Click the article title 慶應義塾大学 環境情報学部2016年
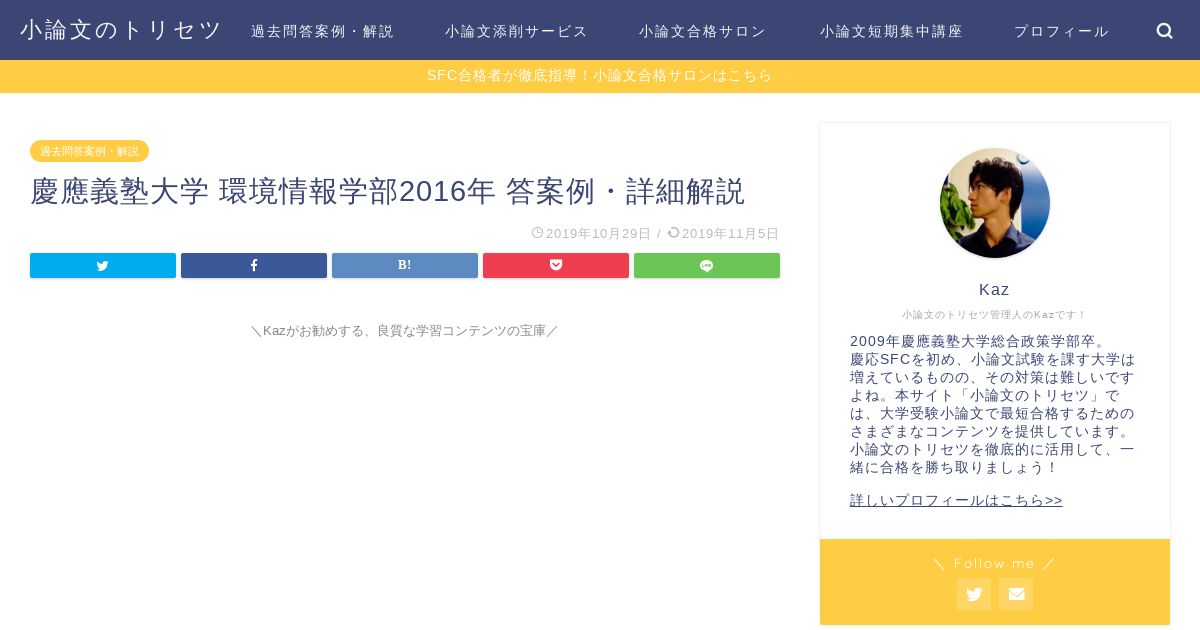 click(x=388, y=191)
